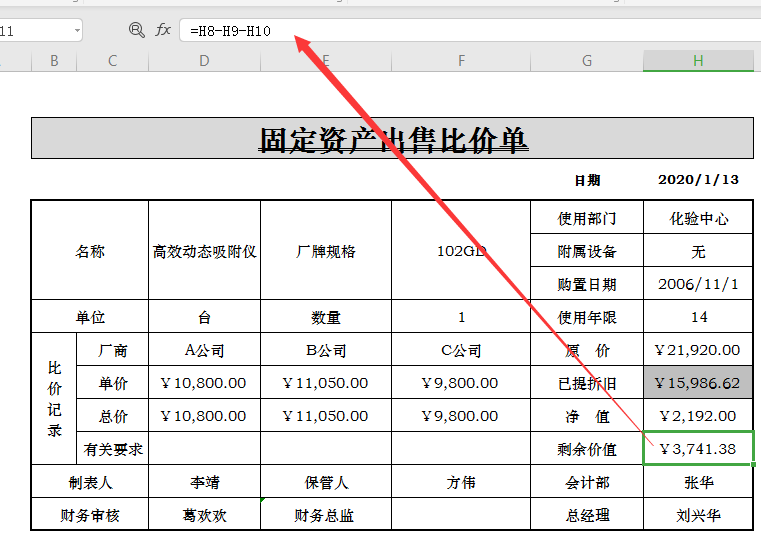Select the cell 葛欢欢

tap(204, 514)
